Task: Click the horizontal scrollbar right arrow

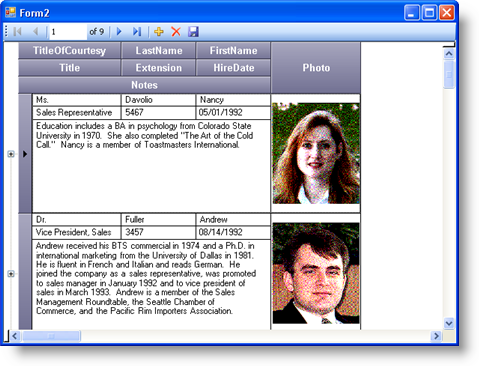Action: coord(436,336)
